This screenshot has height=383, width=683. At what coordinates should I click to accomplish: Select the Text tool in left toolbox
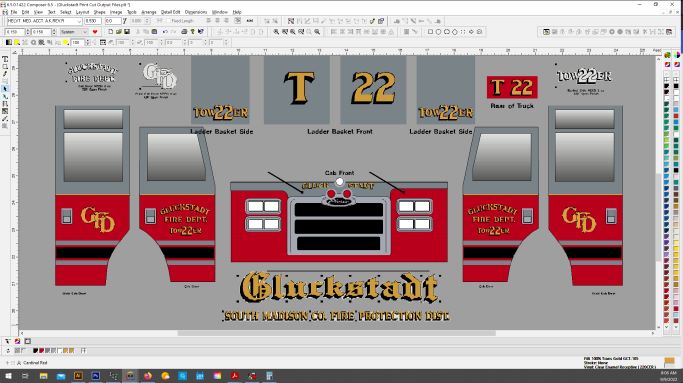click(x=5, y=59)
